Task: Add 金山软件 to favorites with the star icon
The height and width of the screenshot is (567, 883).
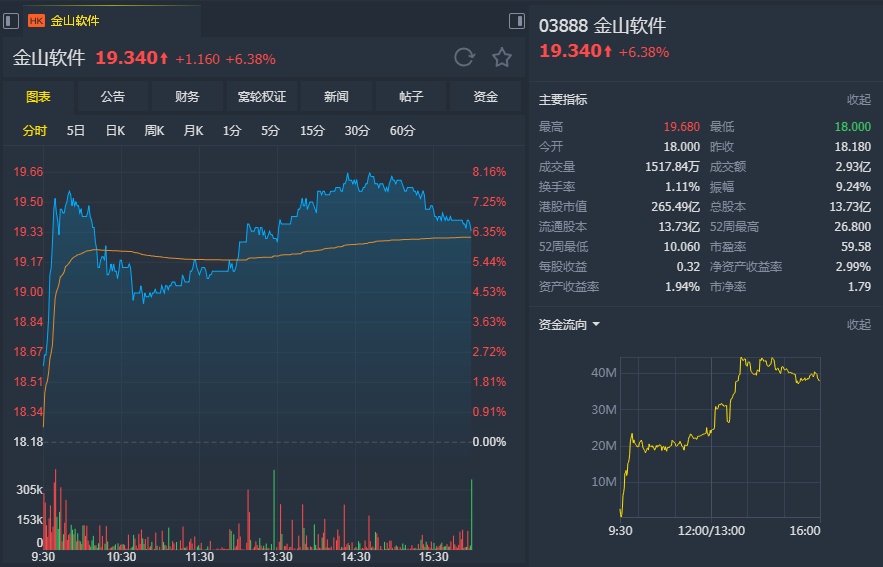Action: tap(502, 57)
